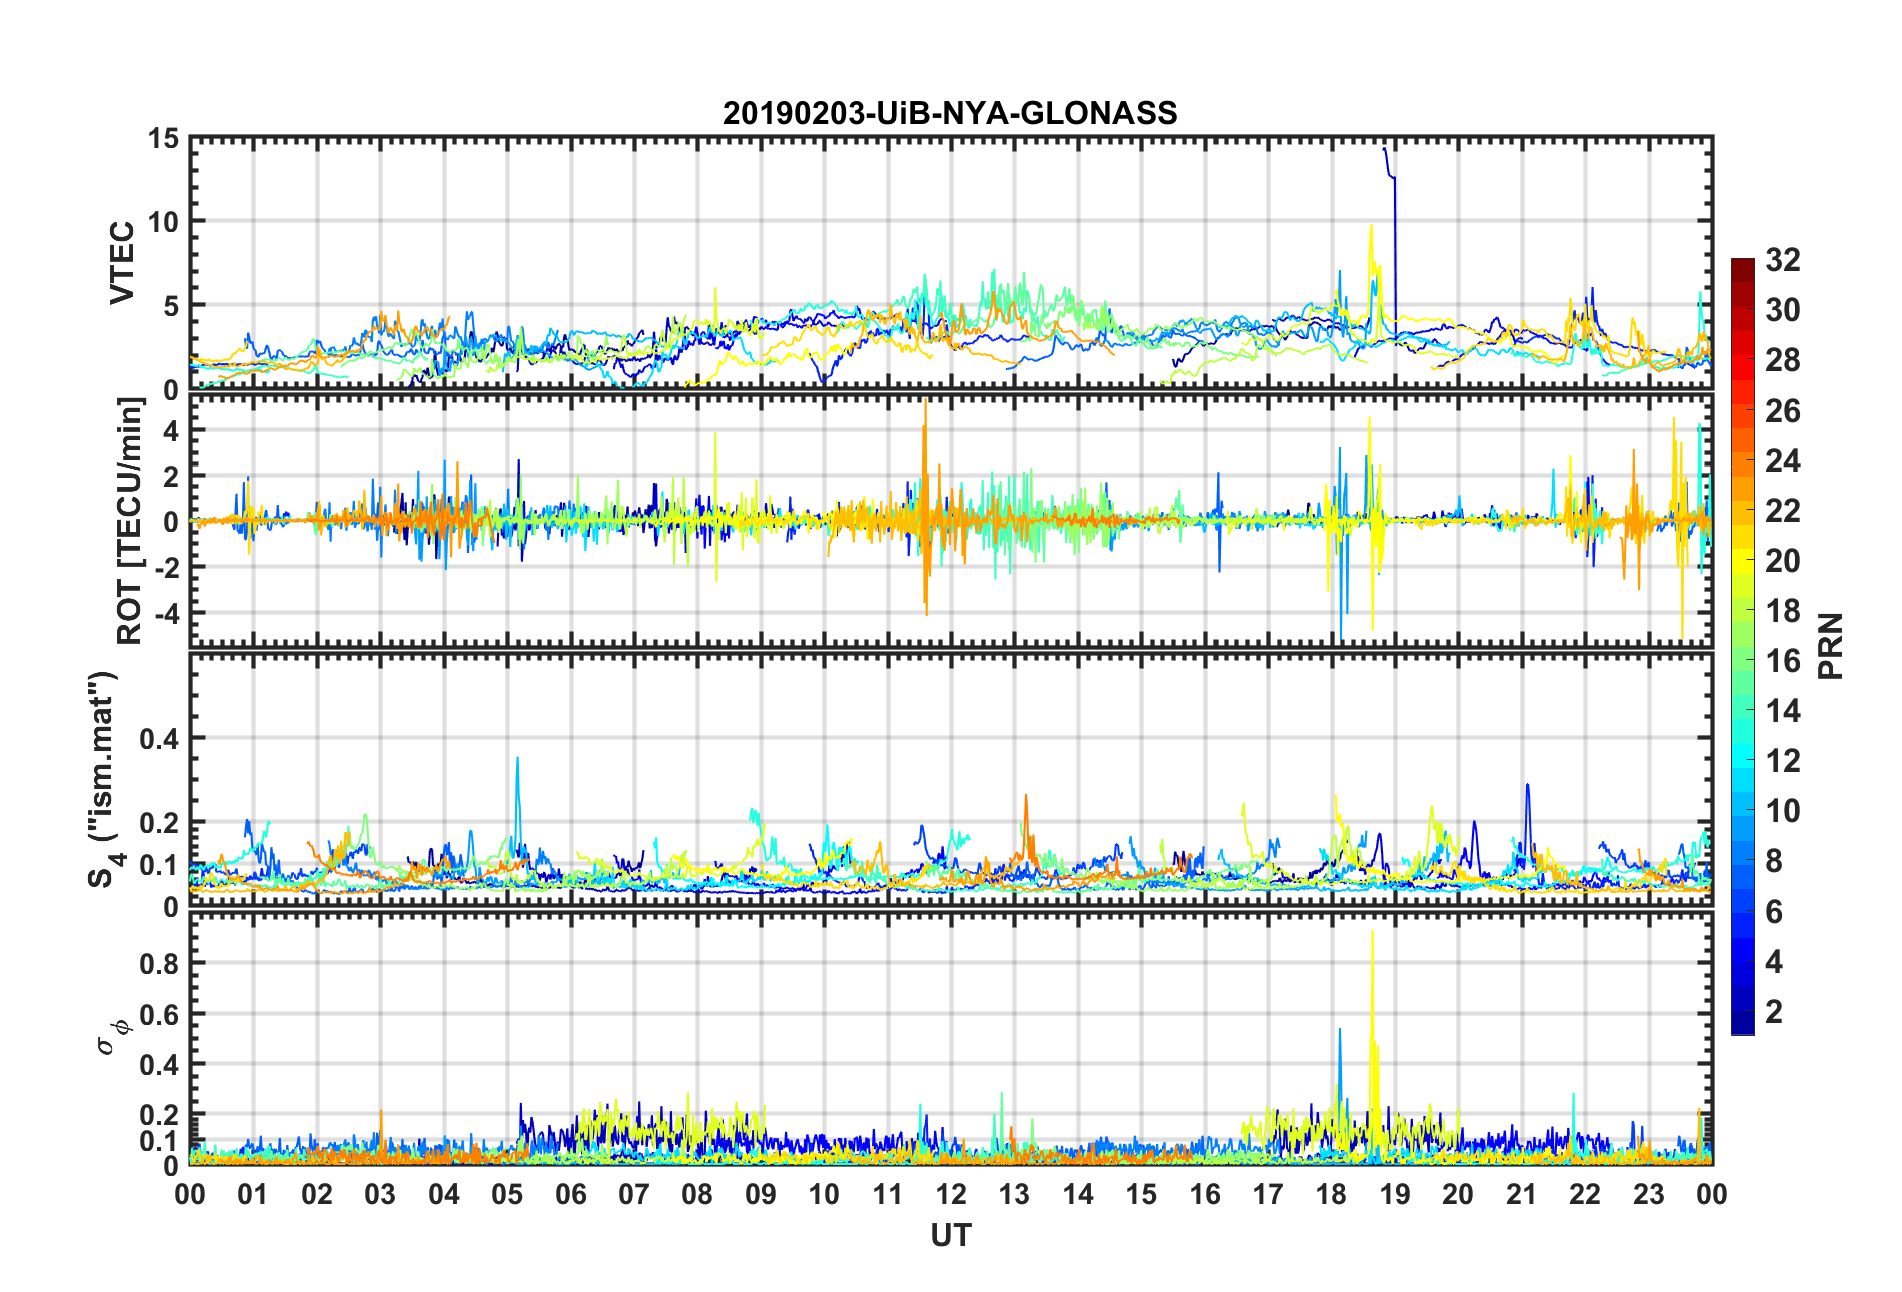The image size is (1902, 1292).
Task: Click colorbar tick label 2
Action: pos(1774,1012)
